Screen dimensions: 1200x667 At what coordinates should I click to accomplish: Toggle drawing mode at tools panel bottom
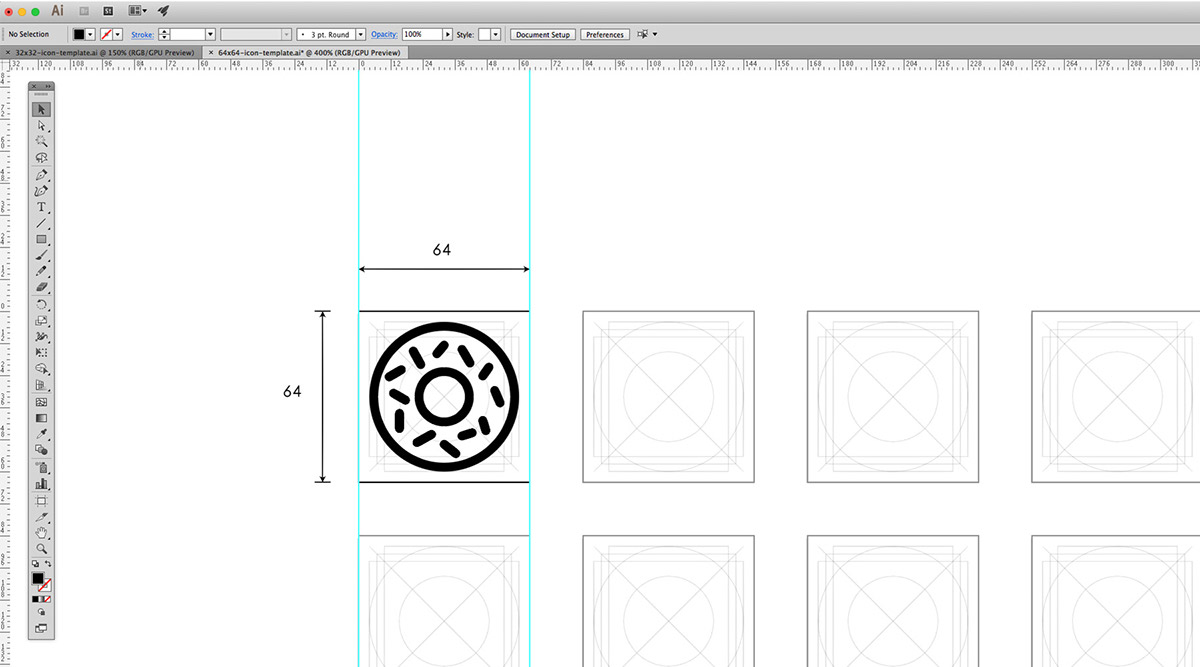(41, 612)
